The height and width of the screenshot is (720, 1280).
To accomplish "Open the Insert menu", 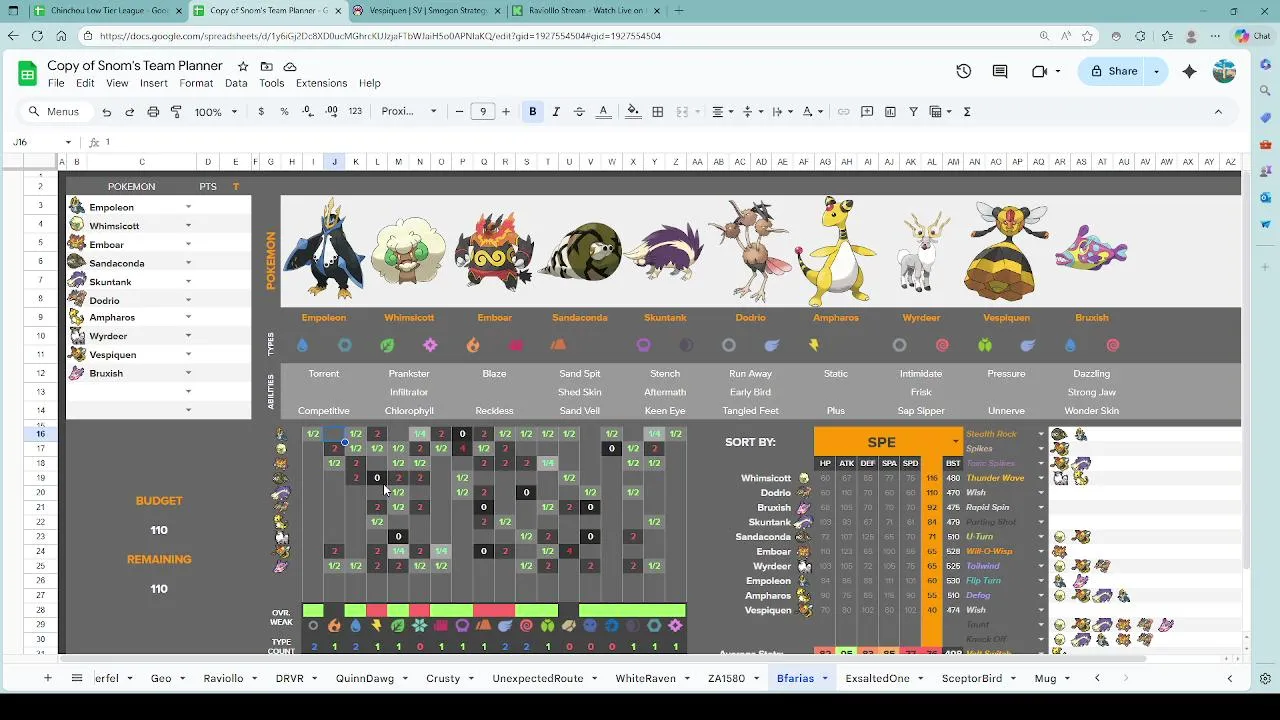I will click(x=154, y=83).
